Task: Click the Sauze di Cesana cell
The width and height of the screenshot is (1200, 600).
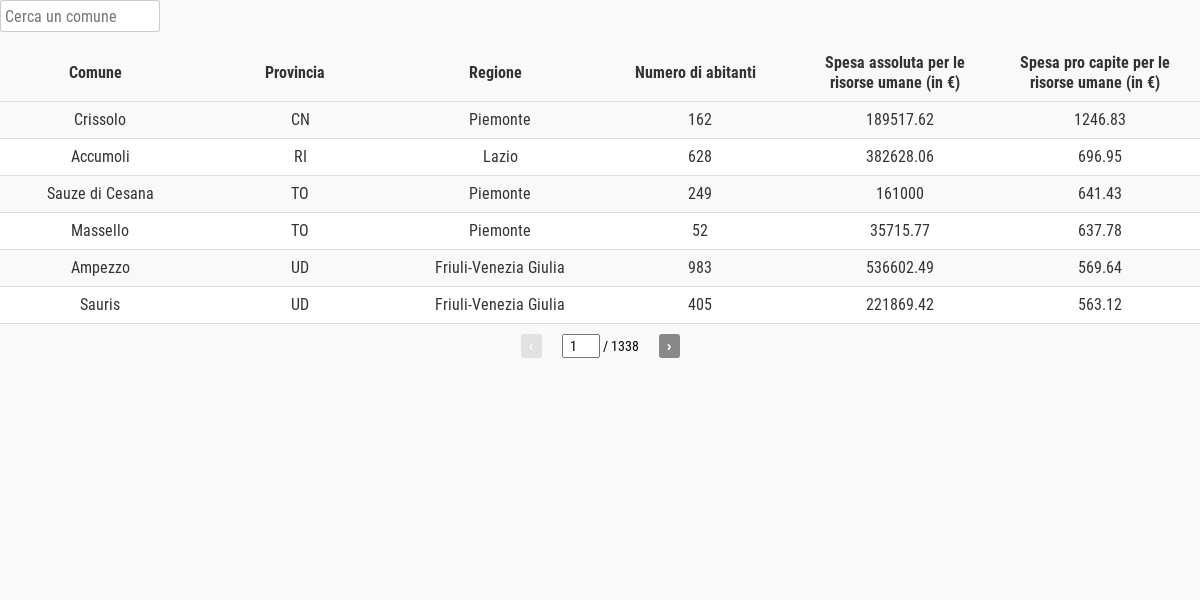Action: click(100, 194)
